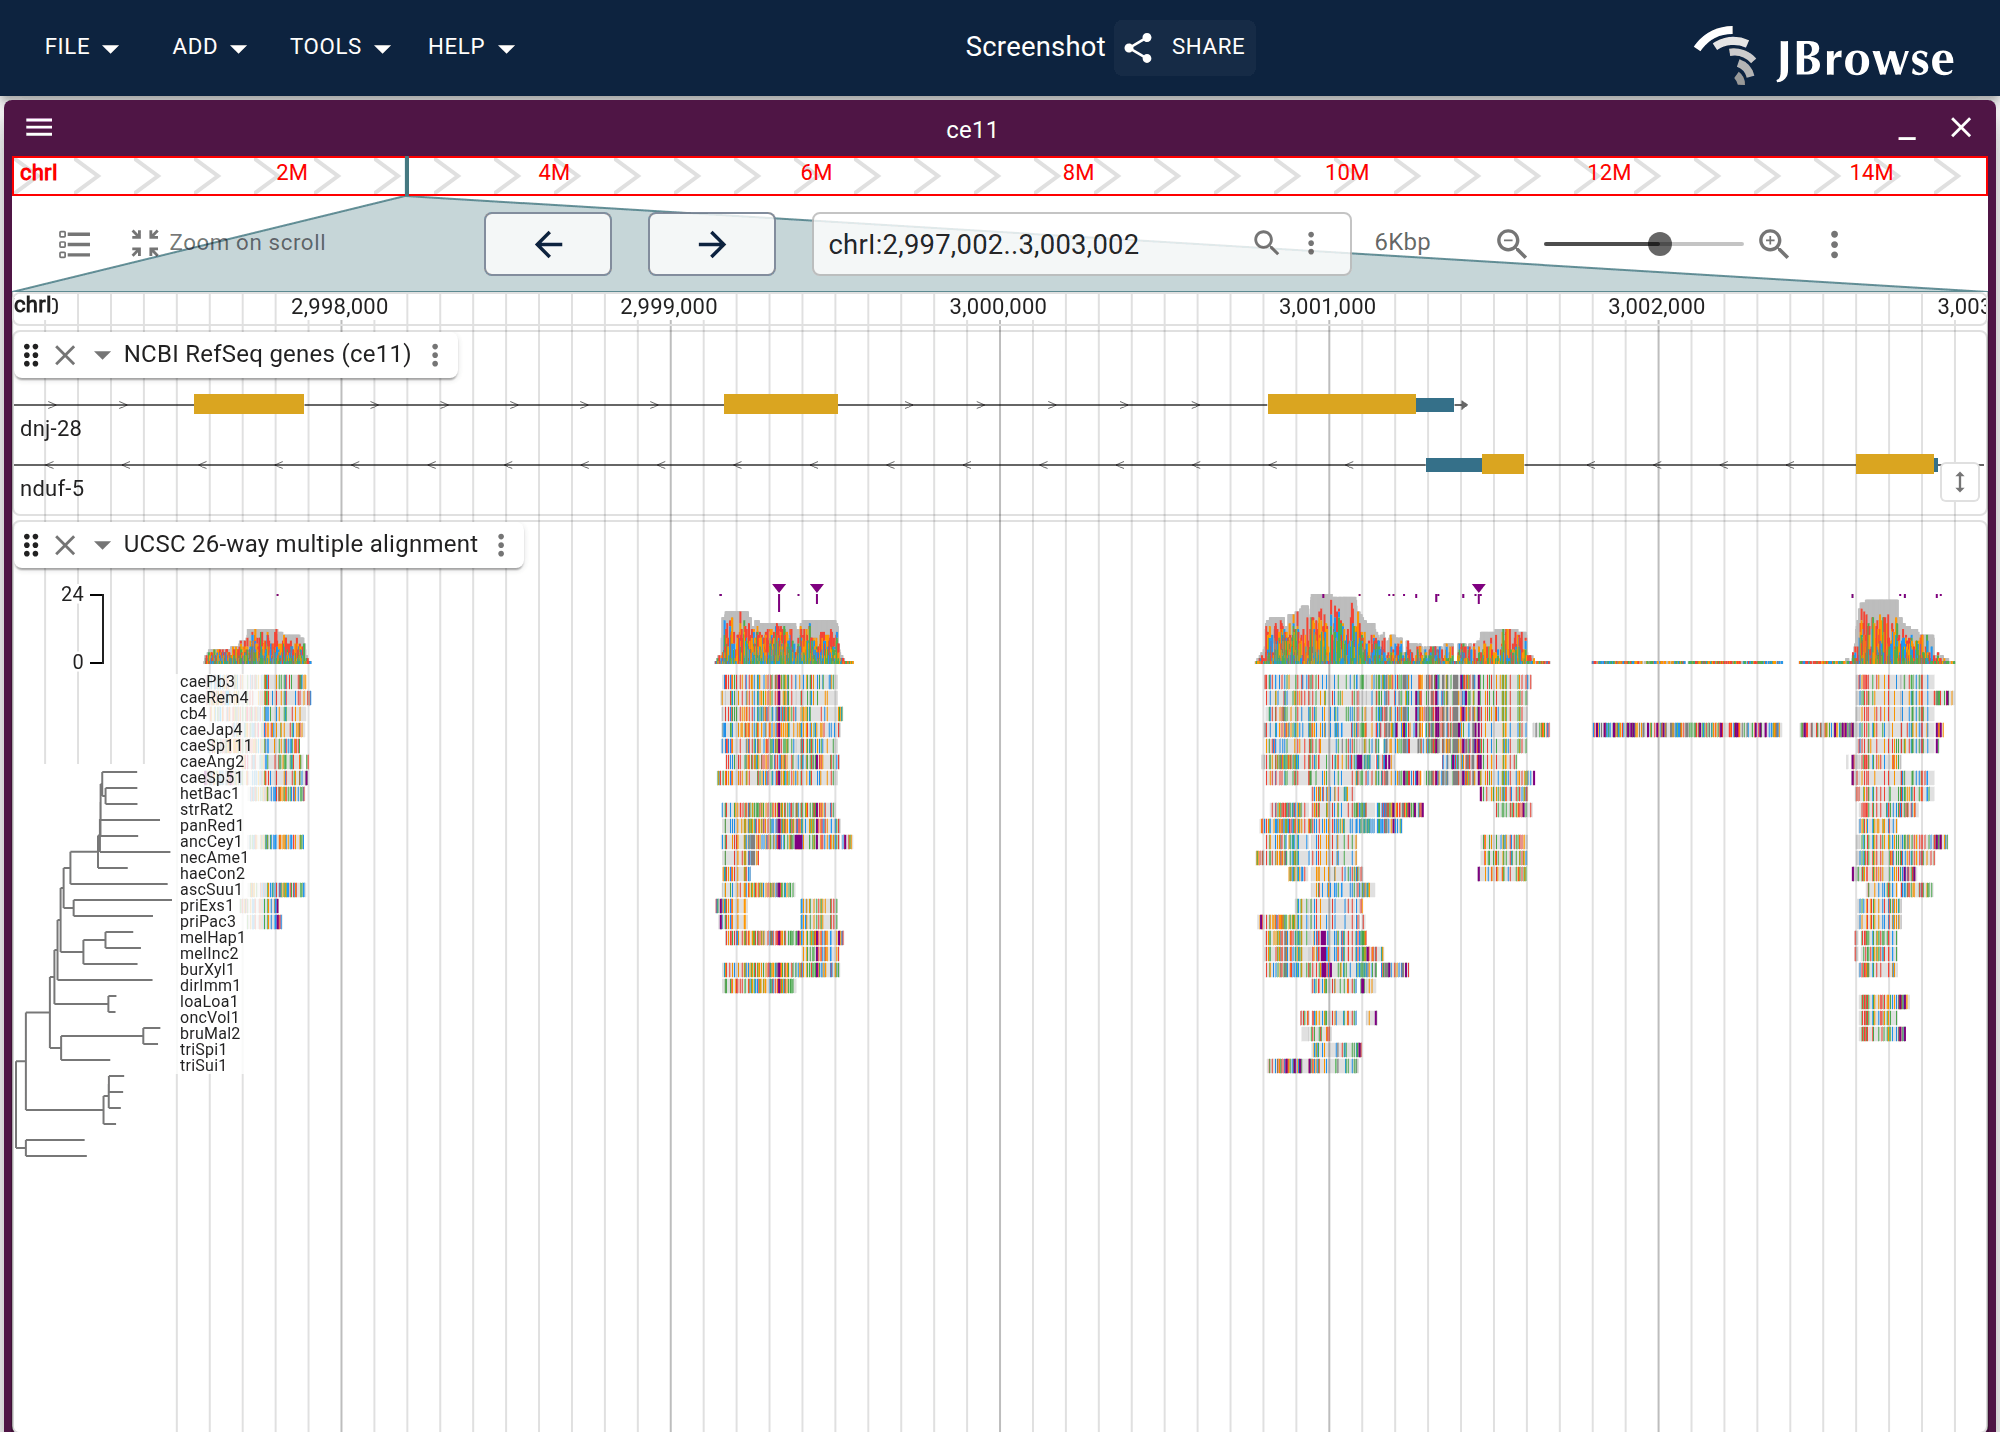Close the UCSC 26-way multiple alignment track
The image size is (2000, 1432).
(65, 545)
